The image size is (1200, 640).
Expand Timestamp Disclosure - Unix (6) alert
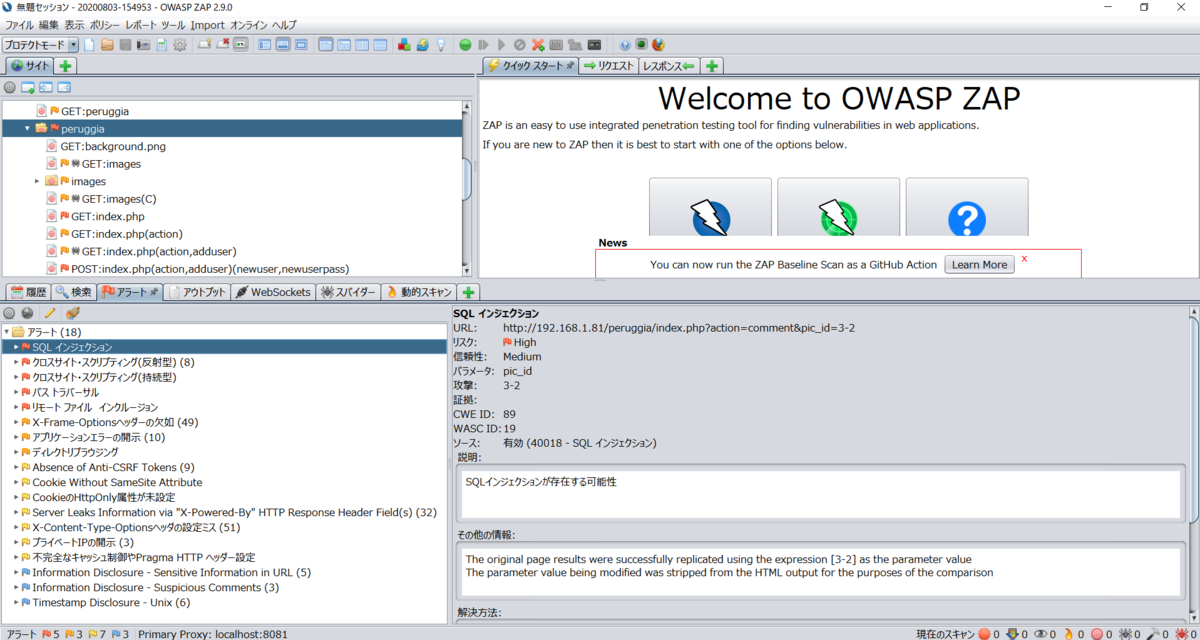point(16,602)
